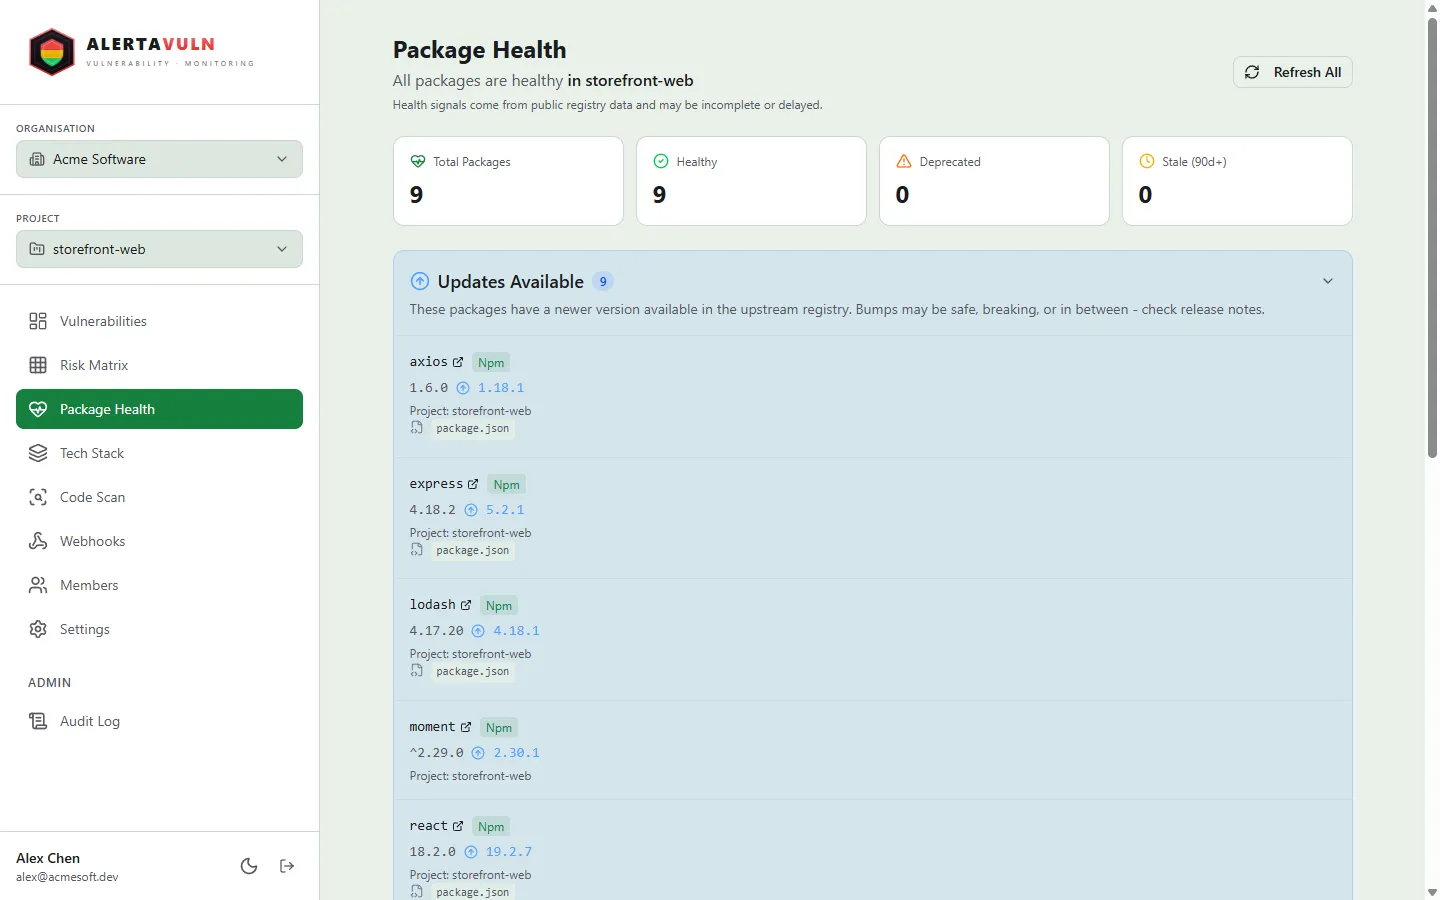Open the Acme Software organisation dropdown
The image size is (1440, 900).
coord(159,159)
